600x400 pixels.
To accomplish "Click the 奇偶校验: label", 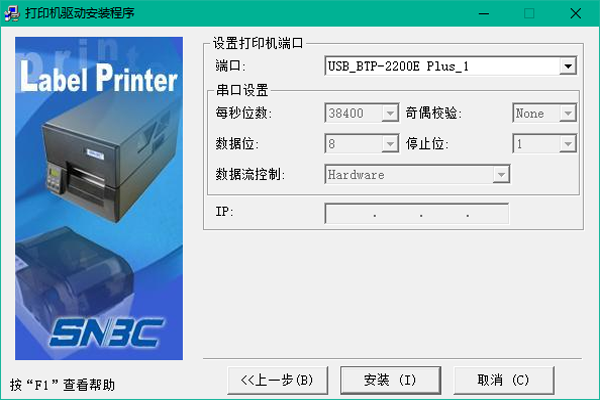I will coord(434,113).
